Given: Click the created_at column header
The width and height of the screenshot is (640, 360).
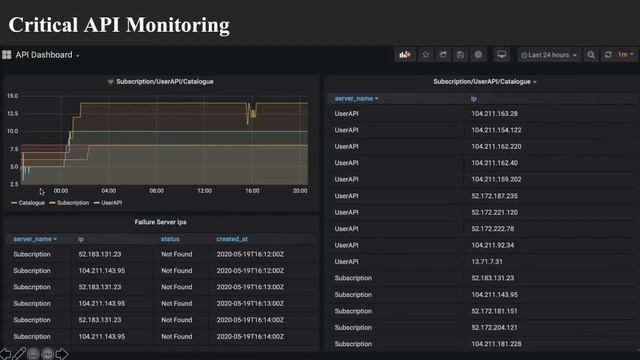Looking at the screenshot, I should pyautogui.click(x=232, y=239).
